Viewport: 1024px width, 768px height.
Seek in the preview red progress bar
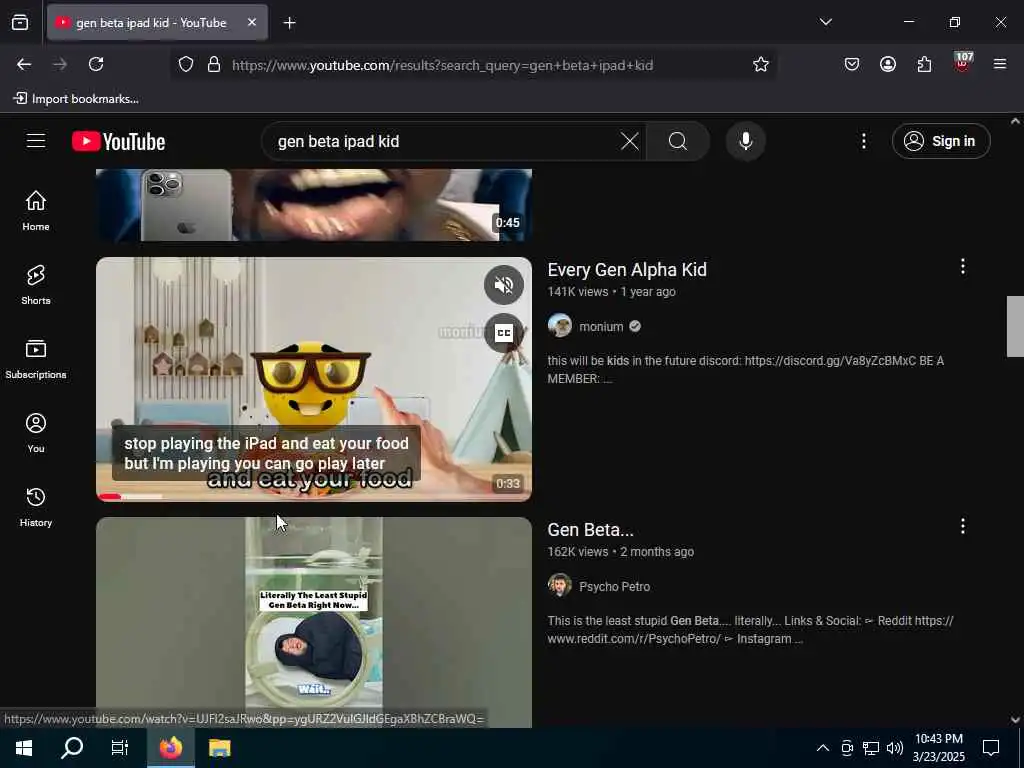point(313,497)
